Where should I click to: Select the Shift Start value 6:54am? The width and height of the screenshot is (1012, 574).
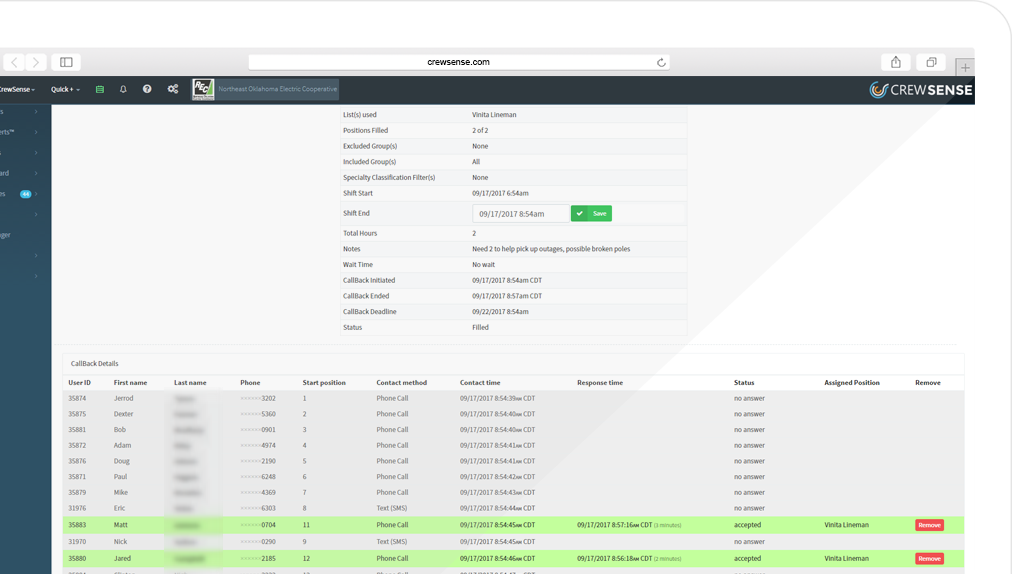500,193
